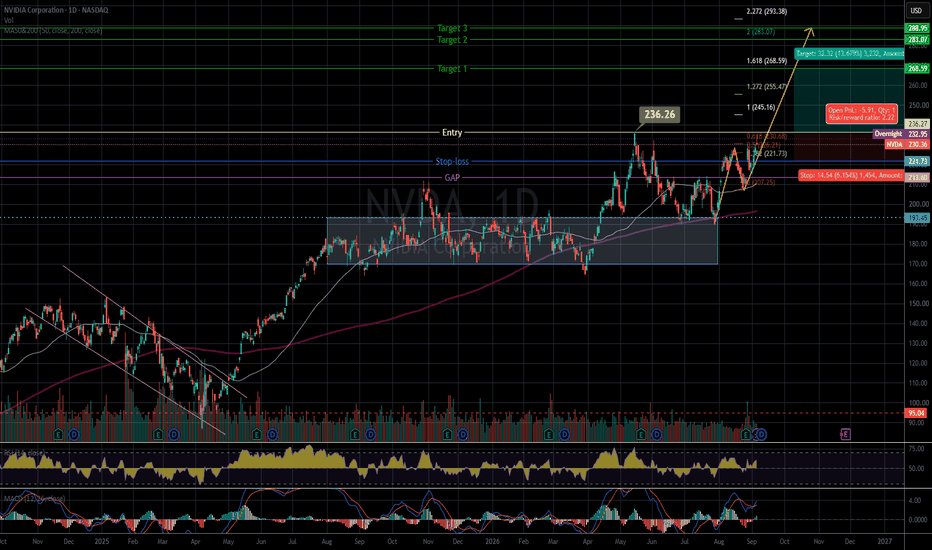The height and width of the screenshot is (550, 932).
Task: Click the dividend D marker in December 2025
Action: [462, 435]
